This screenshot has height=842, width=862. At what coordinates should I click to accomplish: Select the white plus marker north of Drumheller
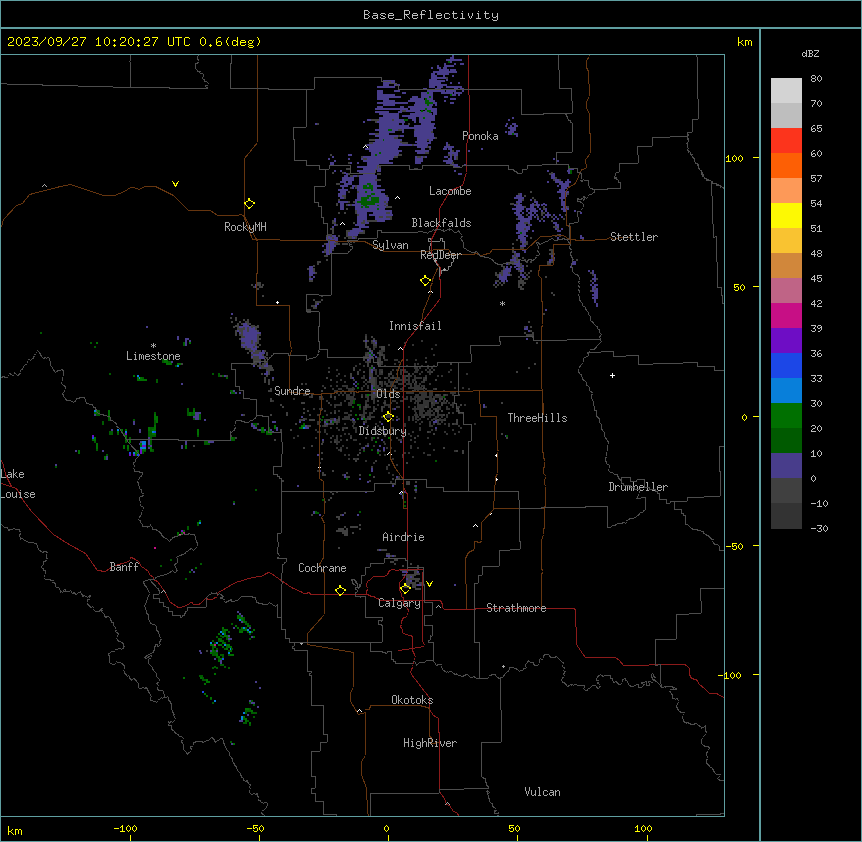tap(612, 375)
